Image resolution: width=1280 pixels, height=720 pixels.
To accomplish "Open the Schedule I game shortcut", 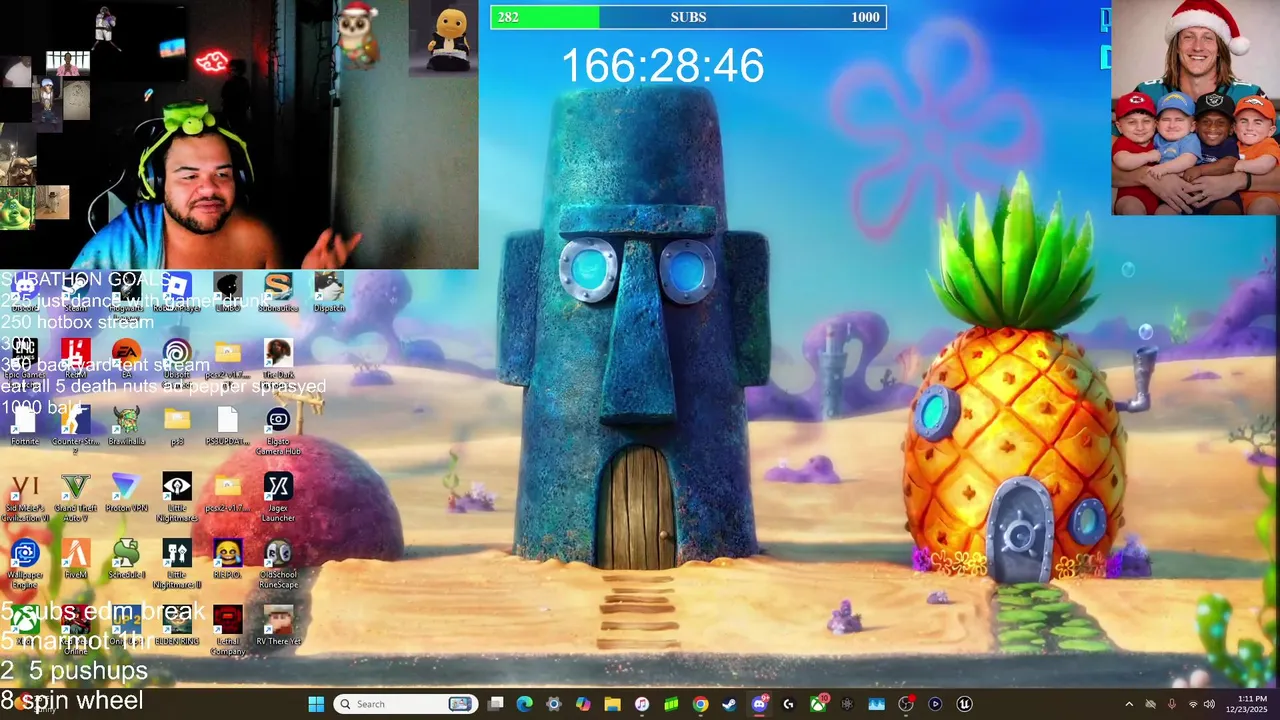I will (x=126, y=559).
